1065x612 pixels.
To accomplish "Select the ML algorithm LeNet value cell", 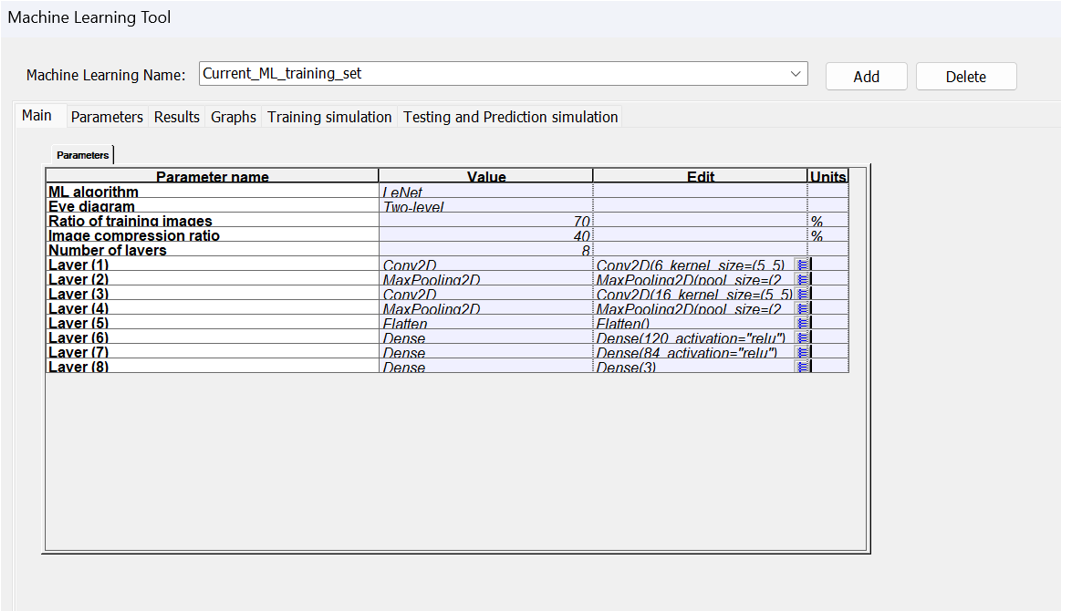I will tap(485, 192).
